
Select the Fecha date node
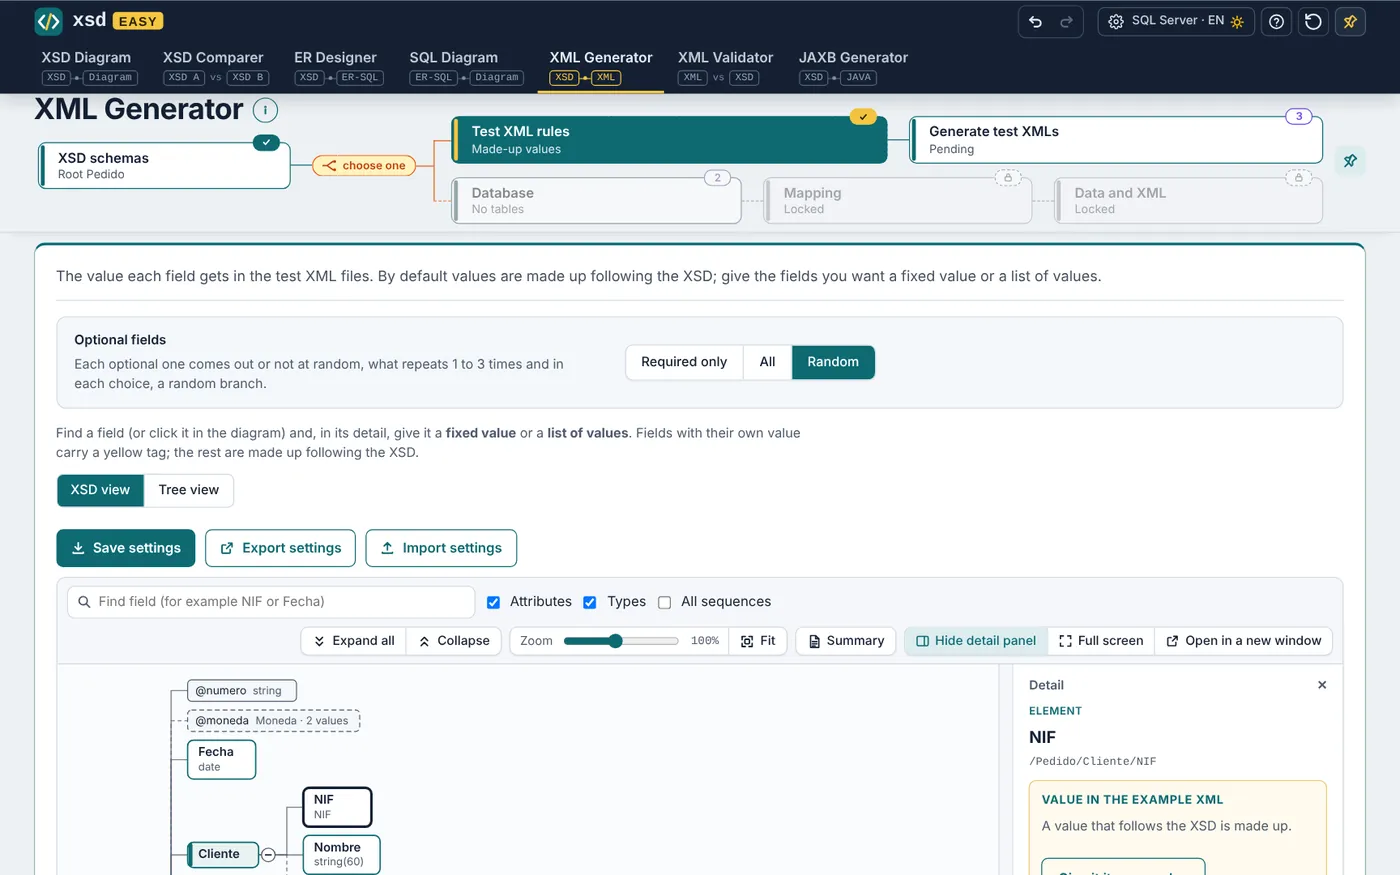(x=222, y=759)
